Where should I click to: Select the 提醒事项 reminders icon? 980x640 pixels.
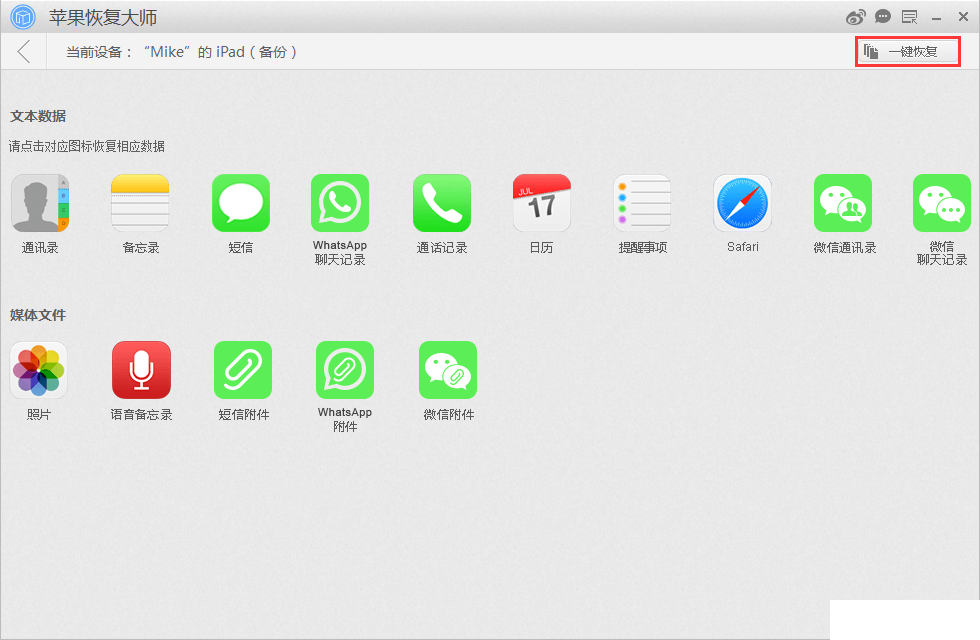tap(642, 203)
